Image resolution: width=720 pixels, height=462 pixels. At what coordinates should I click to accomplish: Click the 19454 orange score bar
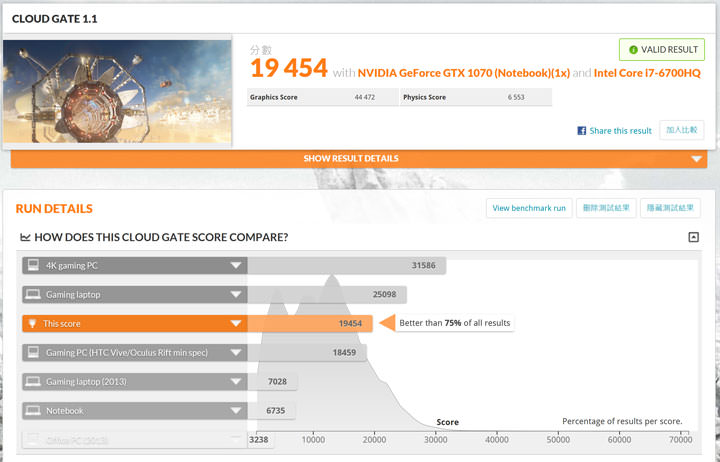[310, 324]
